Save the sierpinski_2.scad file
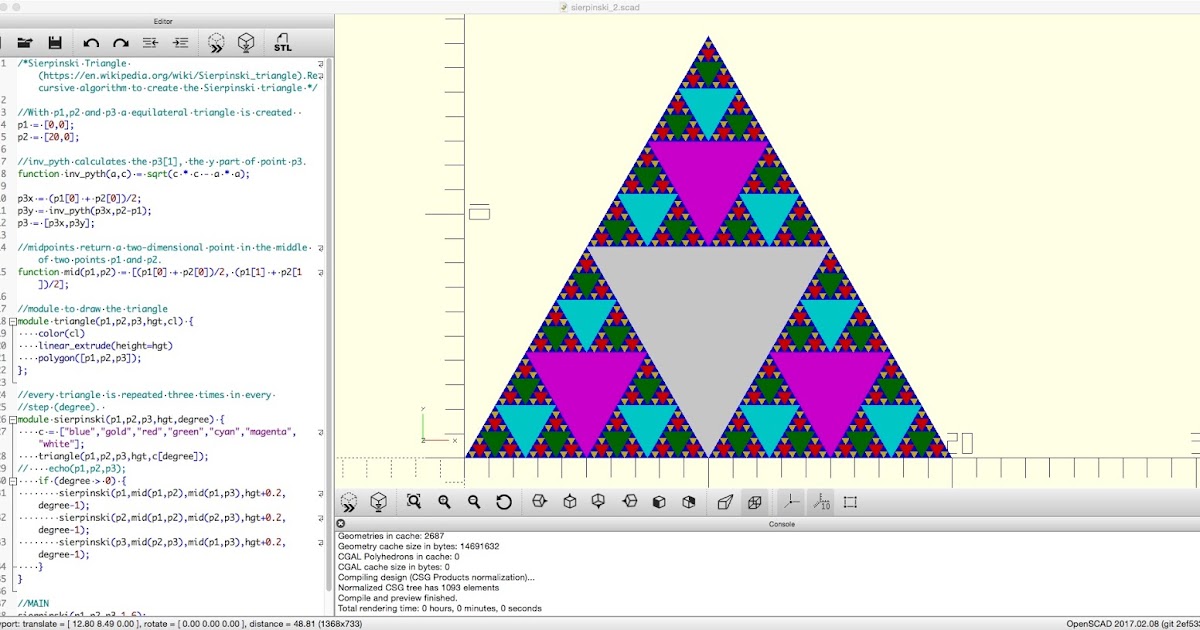 click(x=55, y=42)
